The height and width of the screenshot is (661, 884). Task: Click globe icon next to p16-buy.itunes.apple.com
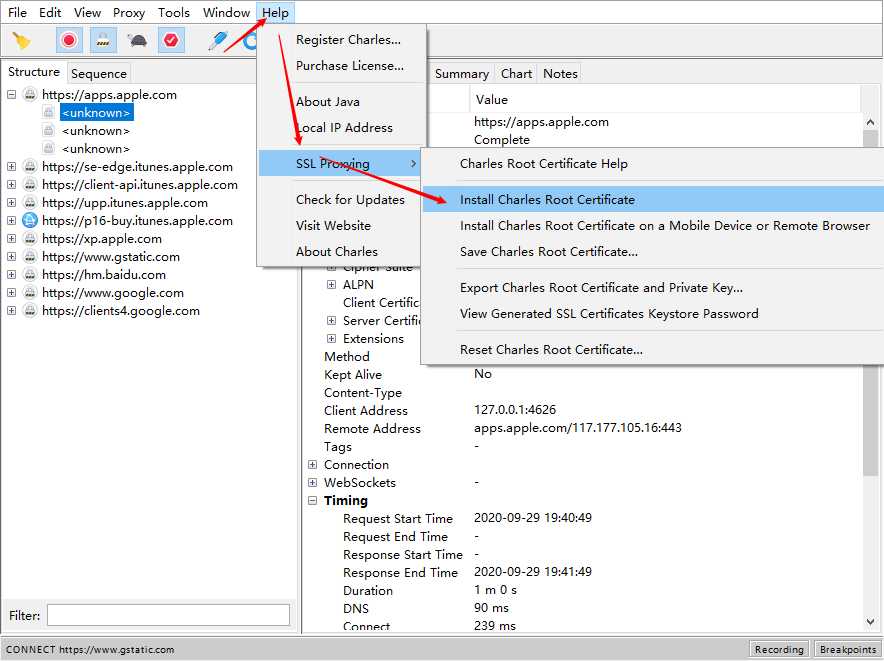pyautogui.click(x=30, y=221)
